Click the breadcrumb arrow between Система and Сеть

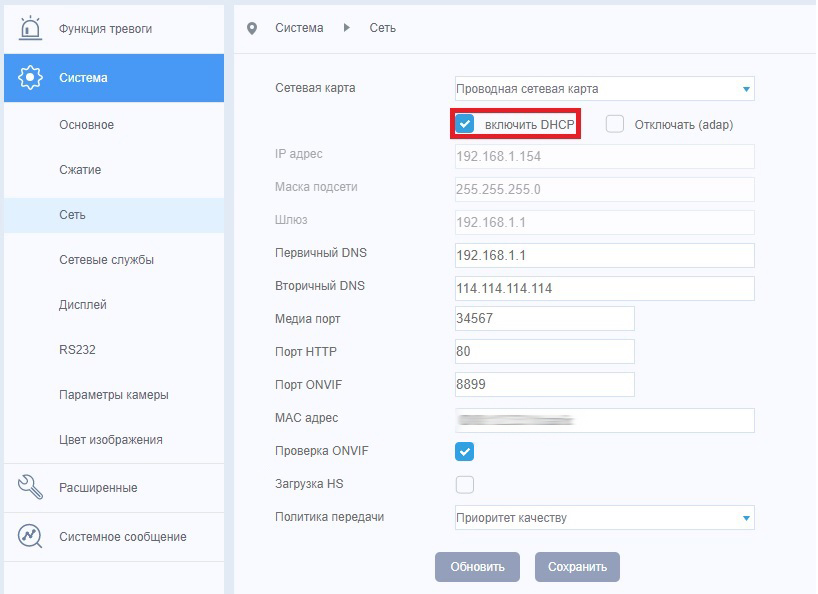pyautogui.click(x=347, y=28)
